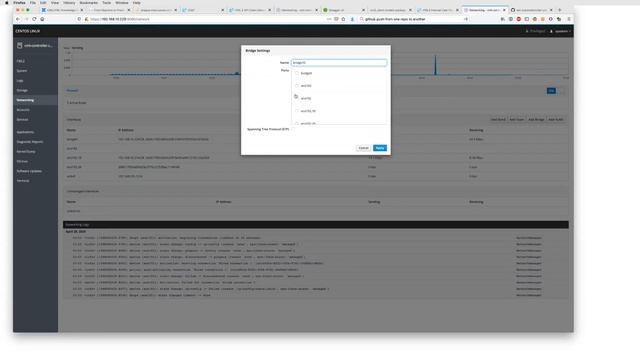Viewport: 640px width, 360px height.
Task: Apply the Bridge Settings
Action: pos(380,148)
